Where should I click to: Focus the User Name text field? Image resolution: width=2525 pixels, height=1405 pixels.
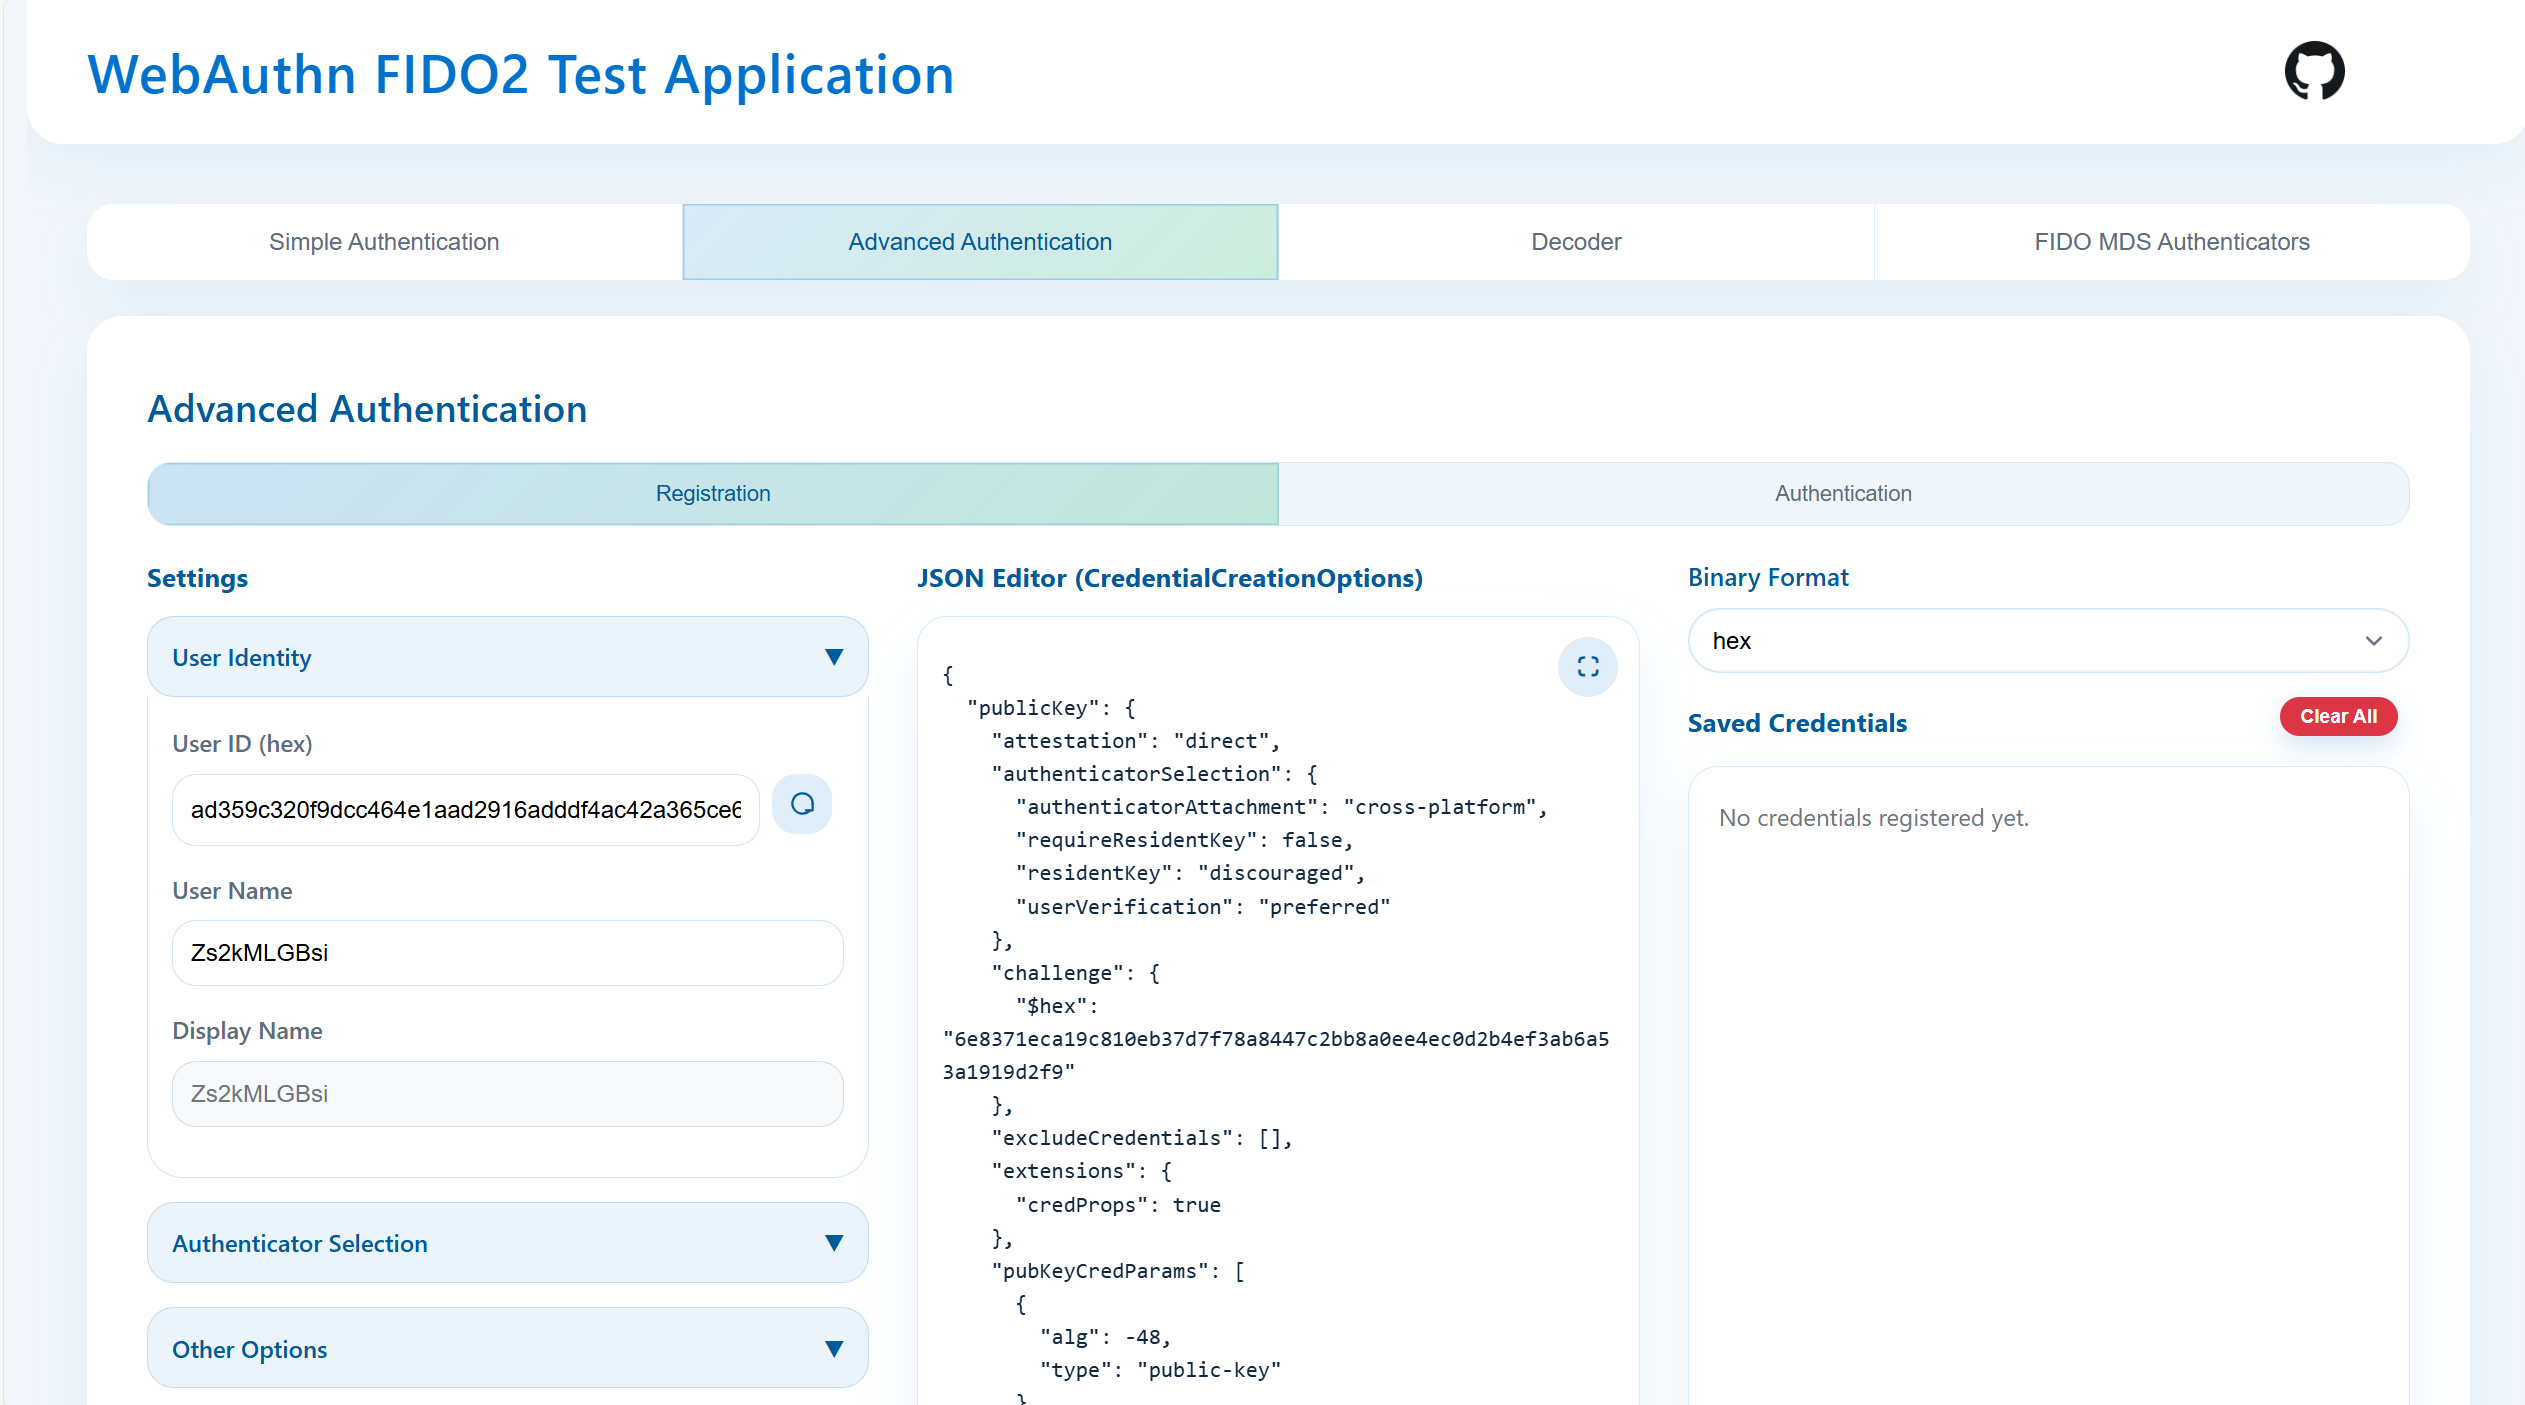[507, 953]
